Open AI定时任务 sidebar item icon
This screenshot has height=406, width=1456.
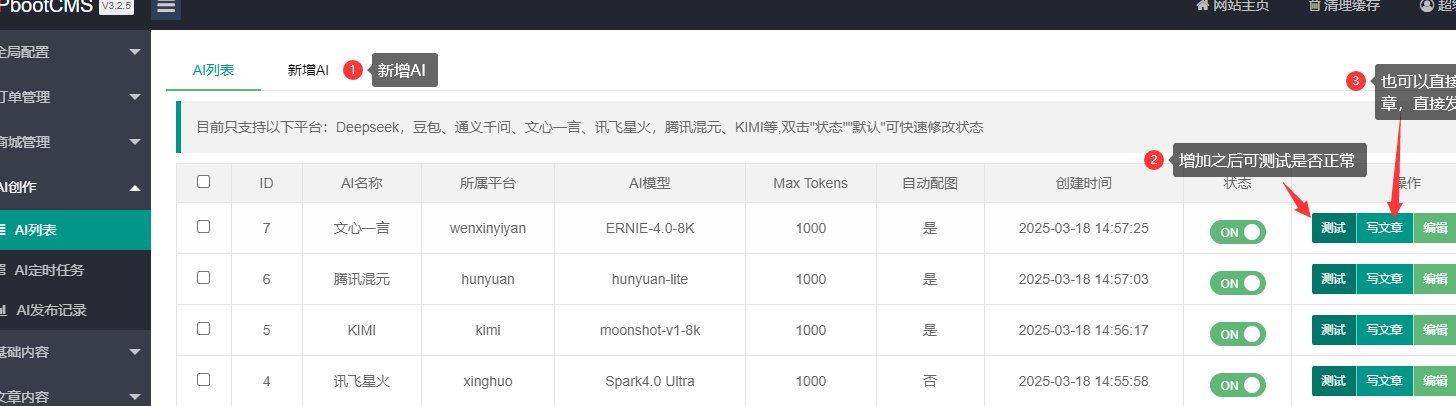click(x=4, y=270)
